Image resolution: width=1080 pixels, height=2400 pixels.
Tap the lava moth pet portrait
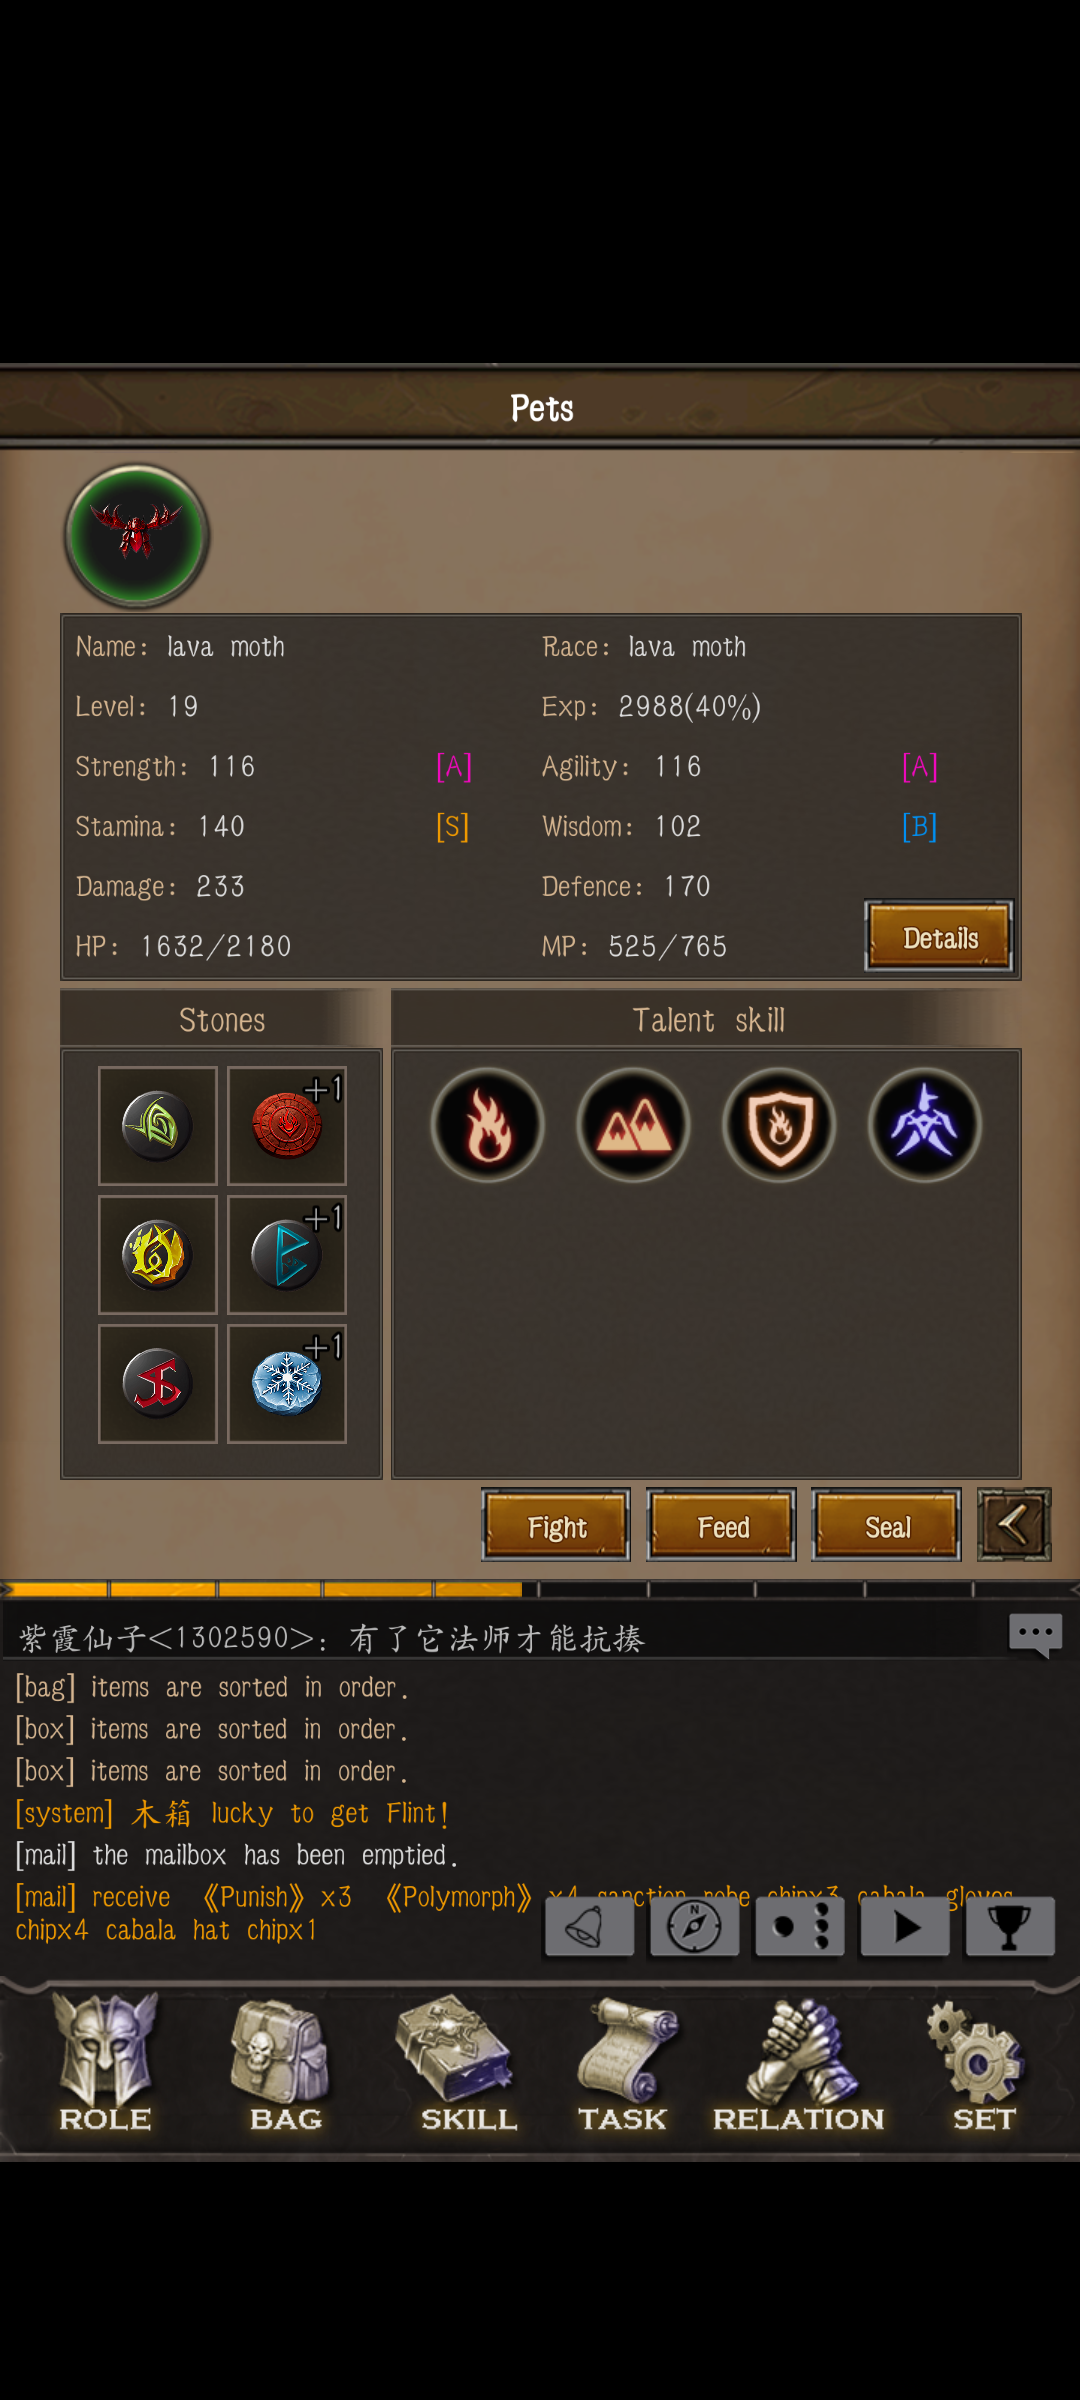pos(137,536)
